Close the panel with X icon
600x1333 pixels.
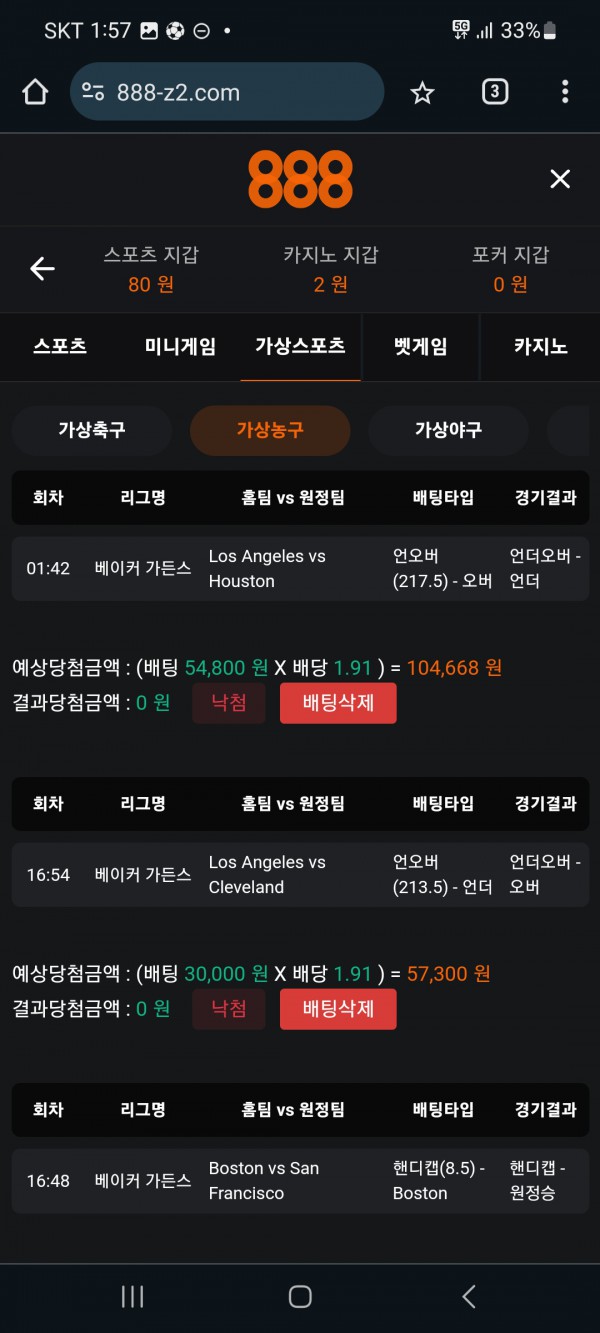pyautogui.click(x=560, y=179)
